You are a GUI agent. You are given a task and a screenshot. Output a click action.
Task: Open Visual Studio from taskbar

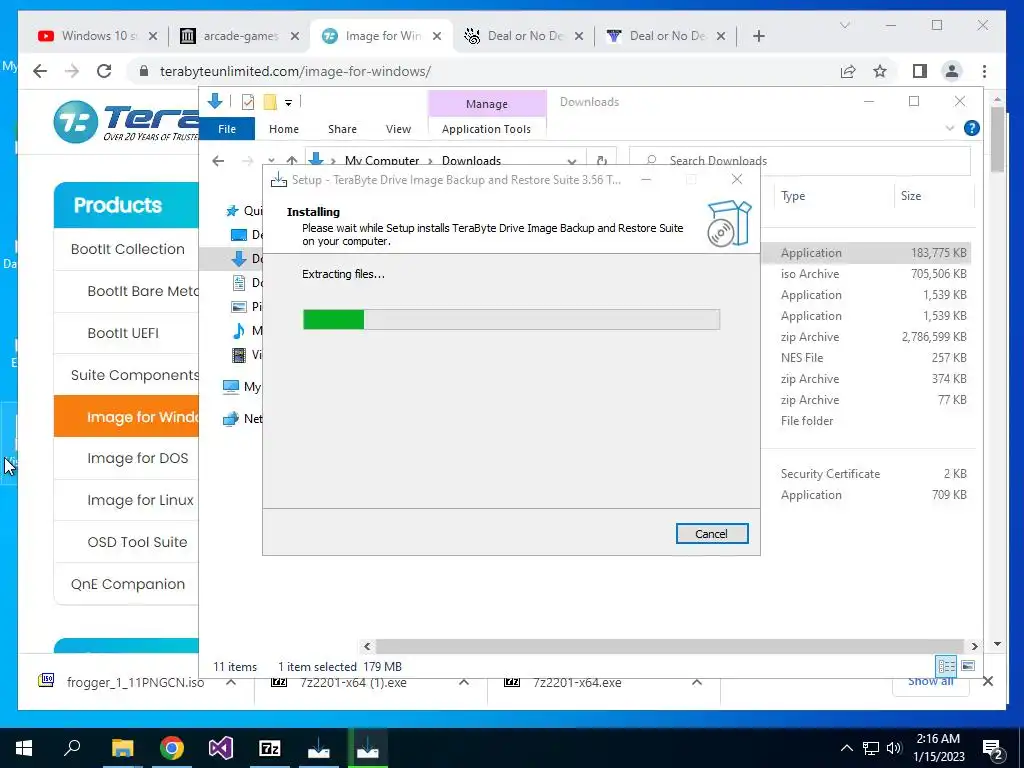point(221,748)
